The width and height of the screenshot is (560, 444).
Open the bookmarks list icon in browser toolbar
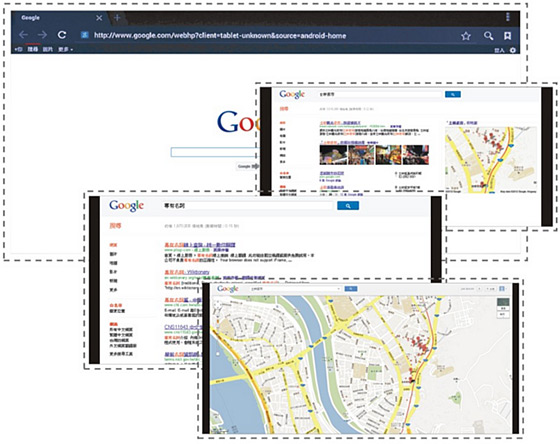pos(508,36)
